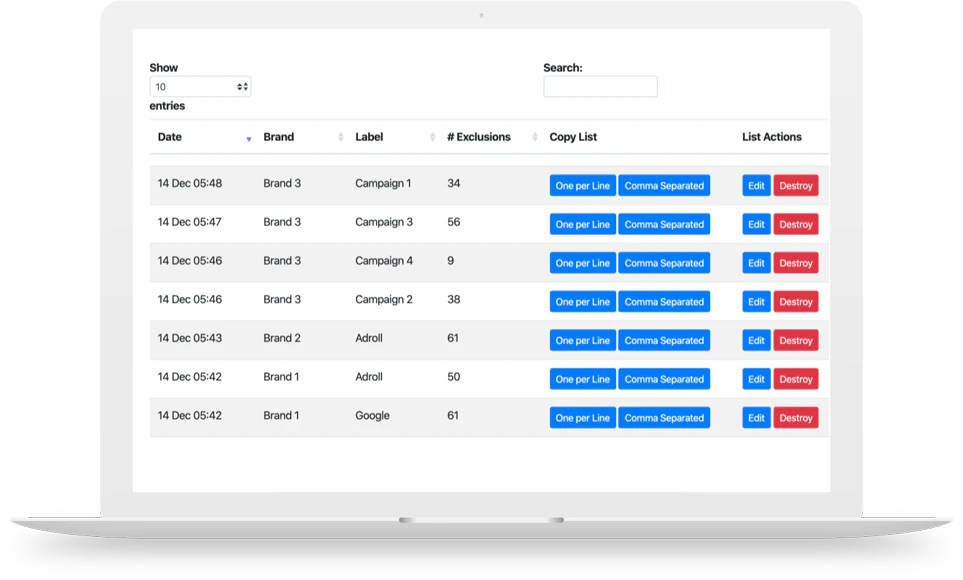Destroy the Campaign 2 list
This screenshot has width=963, height=580.
click(x=795, y=302)
